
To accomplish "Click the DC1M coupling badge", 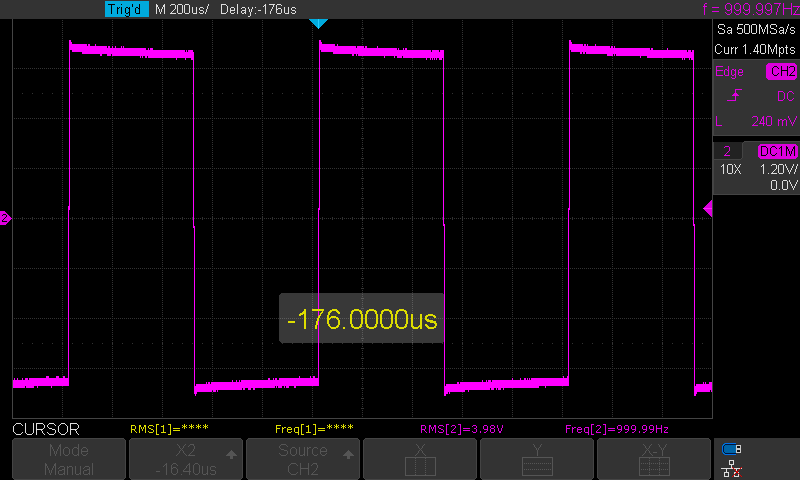I will (x=778, y=151).
